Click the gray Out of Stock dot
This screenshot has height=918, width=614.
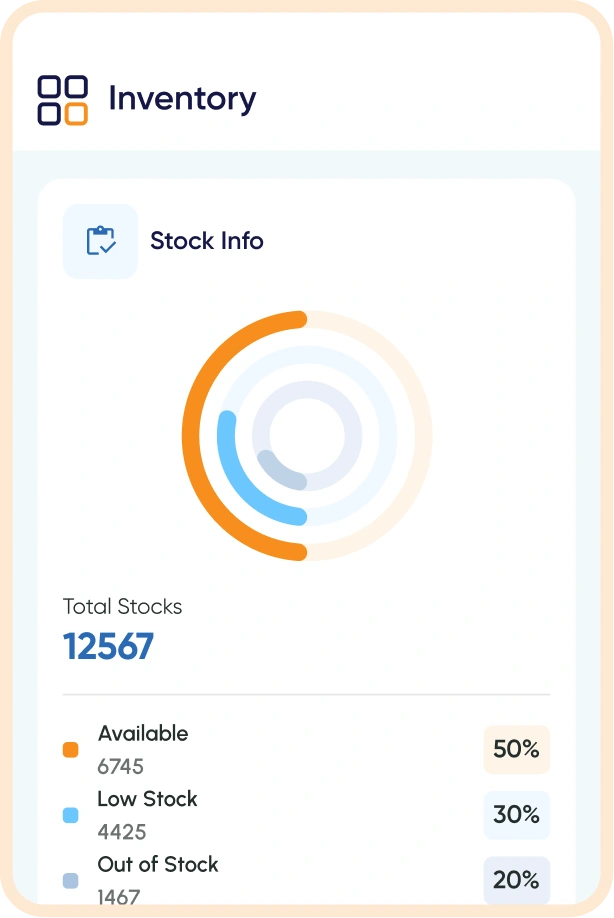71,881
